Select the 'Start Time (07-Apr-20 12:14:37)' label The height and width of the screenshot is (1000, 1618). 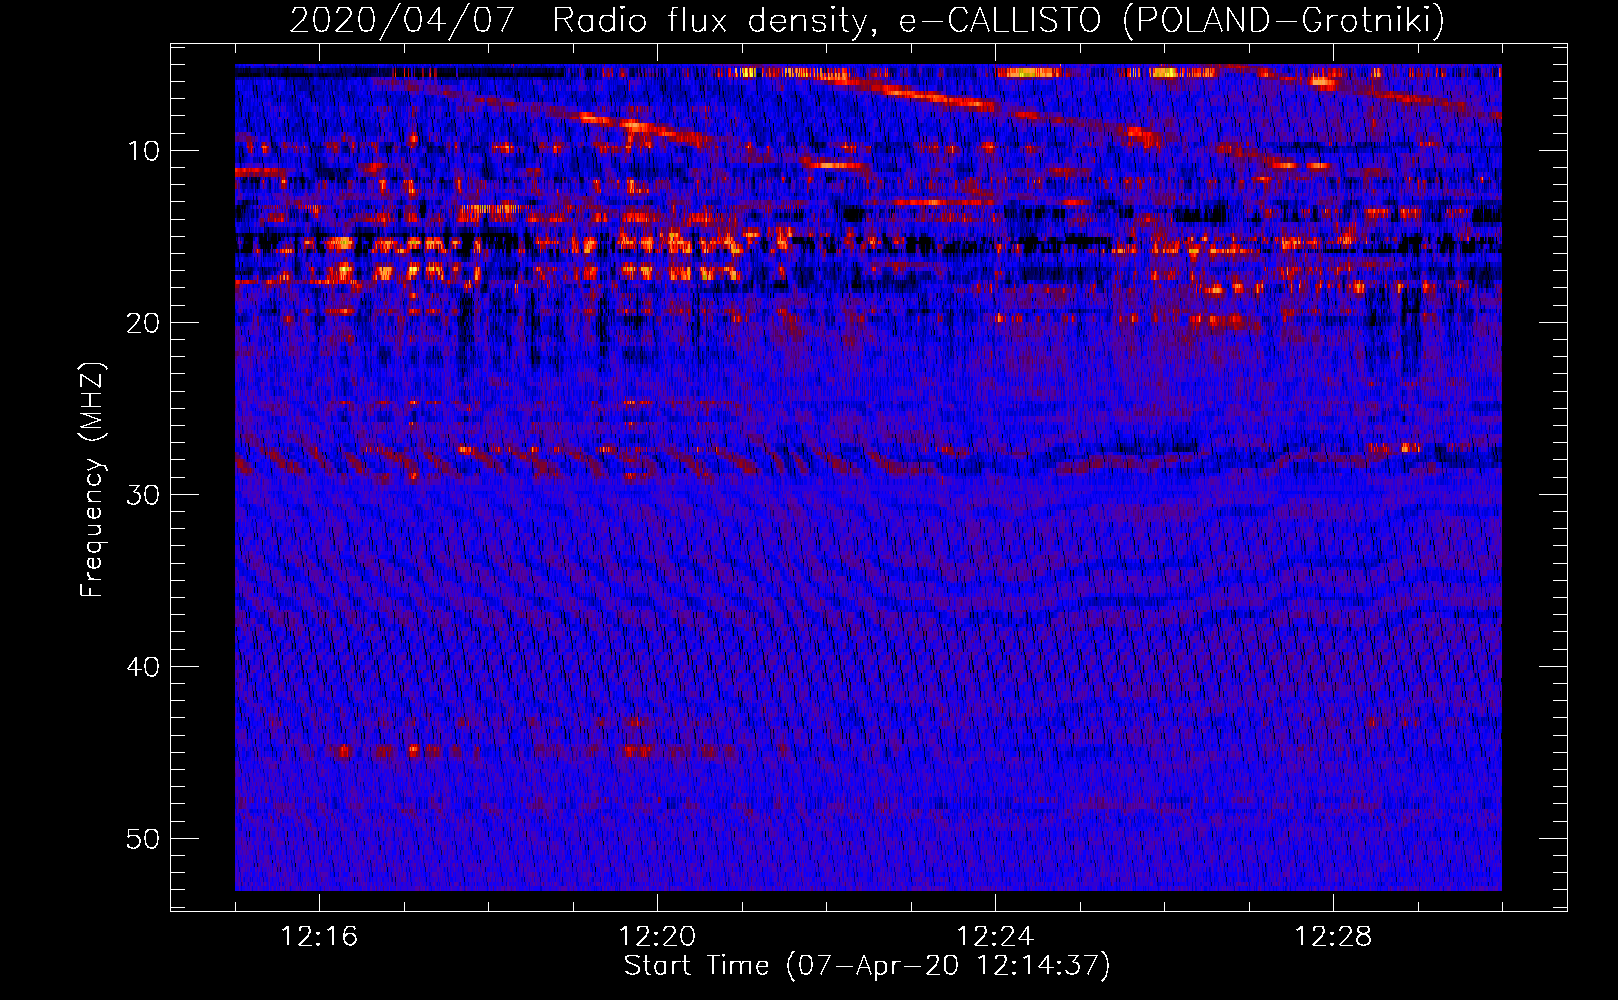867,966
